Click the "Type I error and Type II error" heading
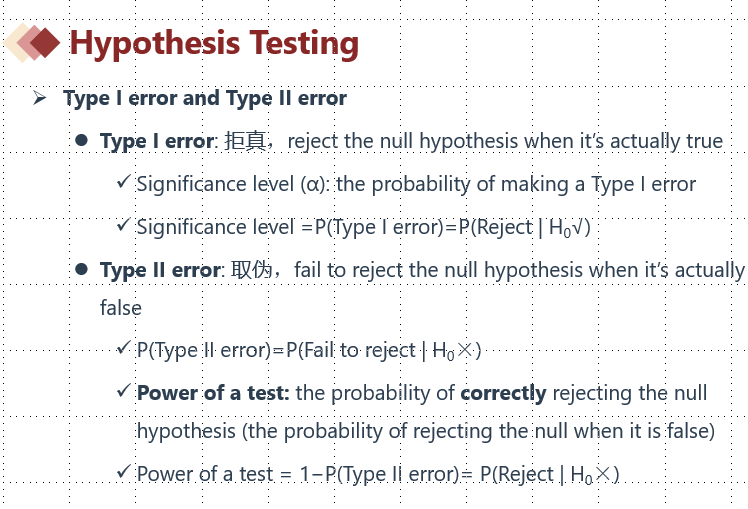 pos(204,98)
